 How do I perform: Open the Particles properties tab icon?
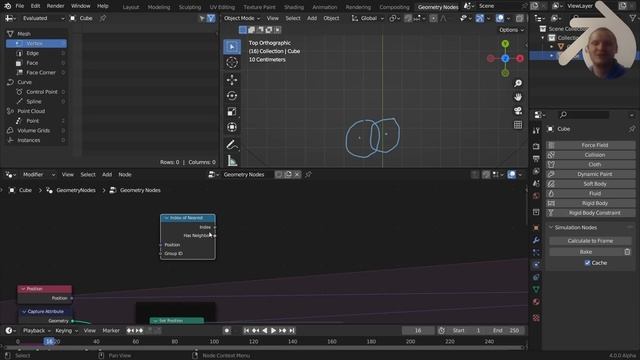click(x=536, y=252)
